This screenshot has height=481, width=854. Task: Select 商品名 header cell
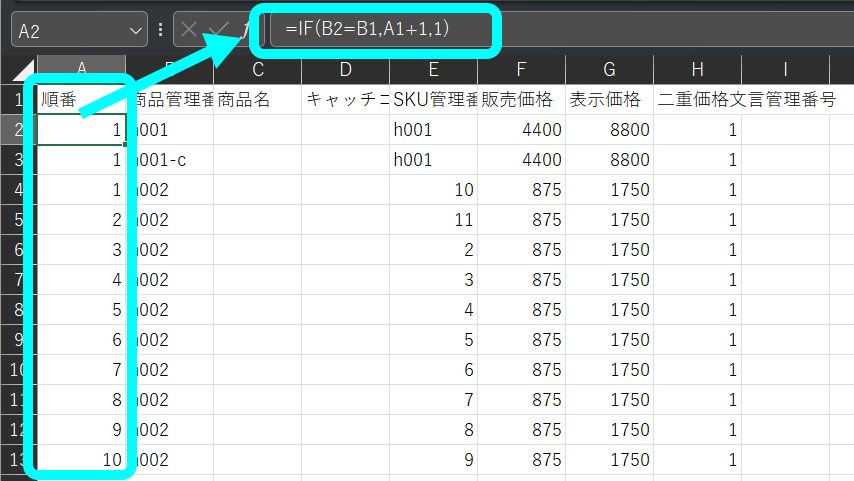[258, 99]
